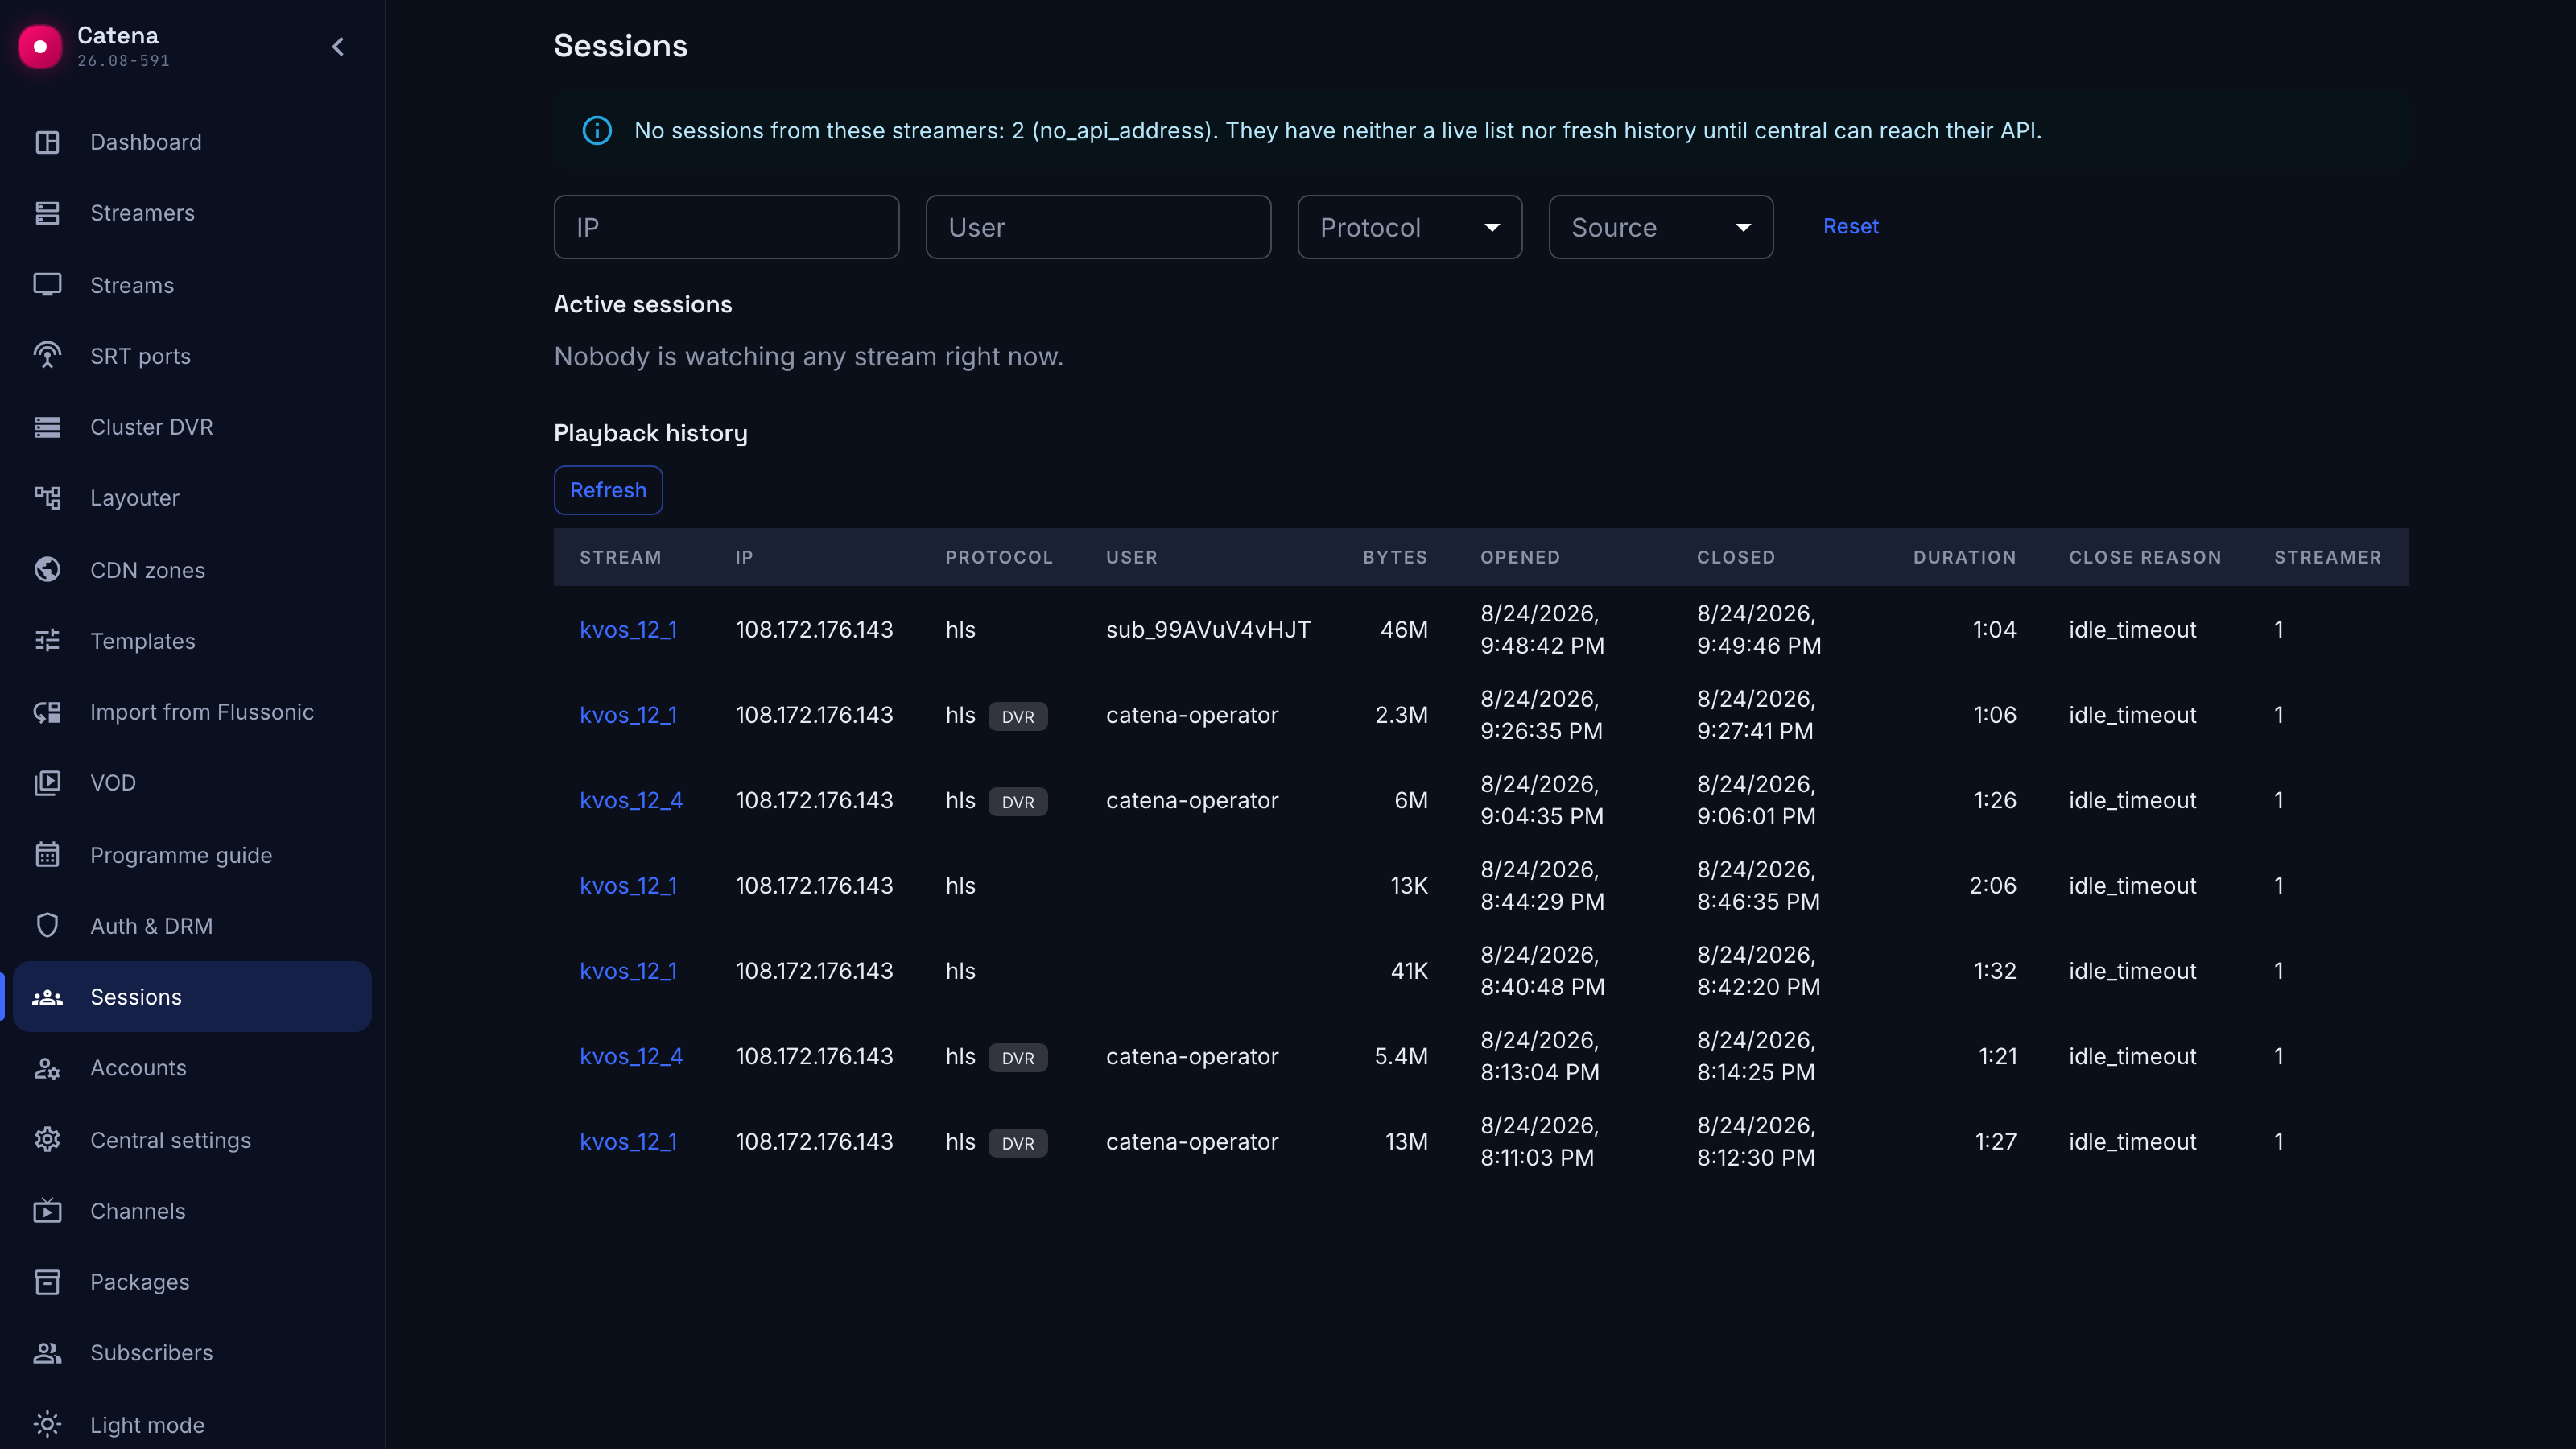Screen dimensions: 2576x1449
Task: Open the Source filter dropdown
Action: point(1661,227)
